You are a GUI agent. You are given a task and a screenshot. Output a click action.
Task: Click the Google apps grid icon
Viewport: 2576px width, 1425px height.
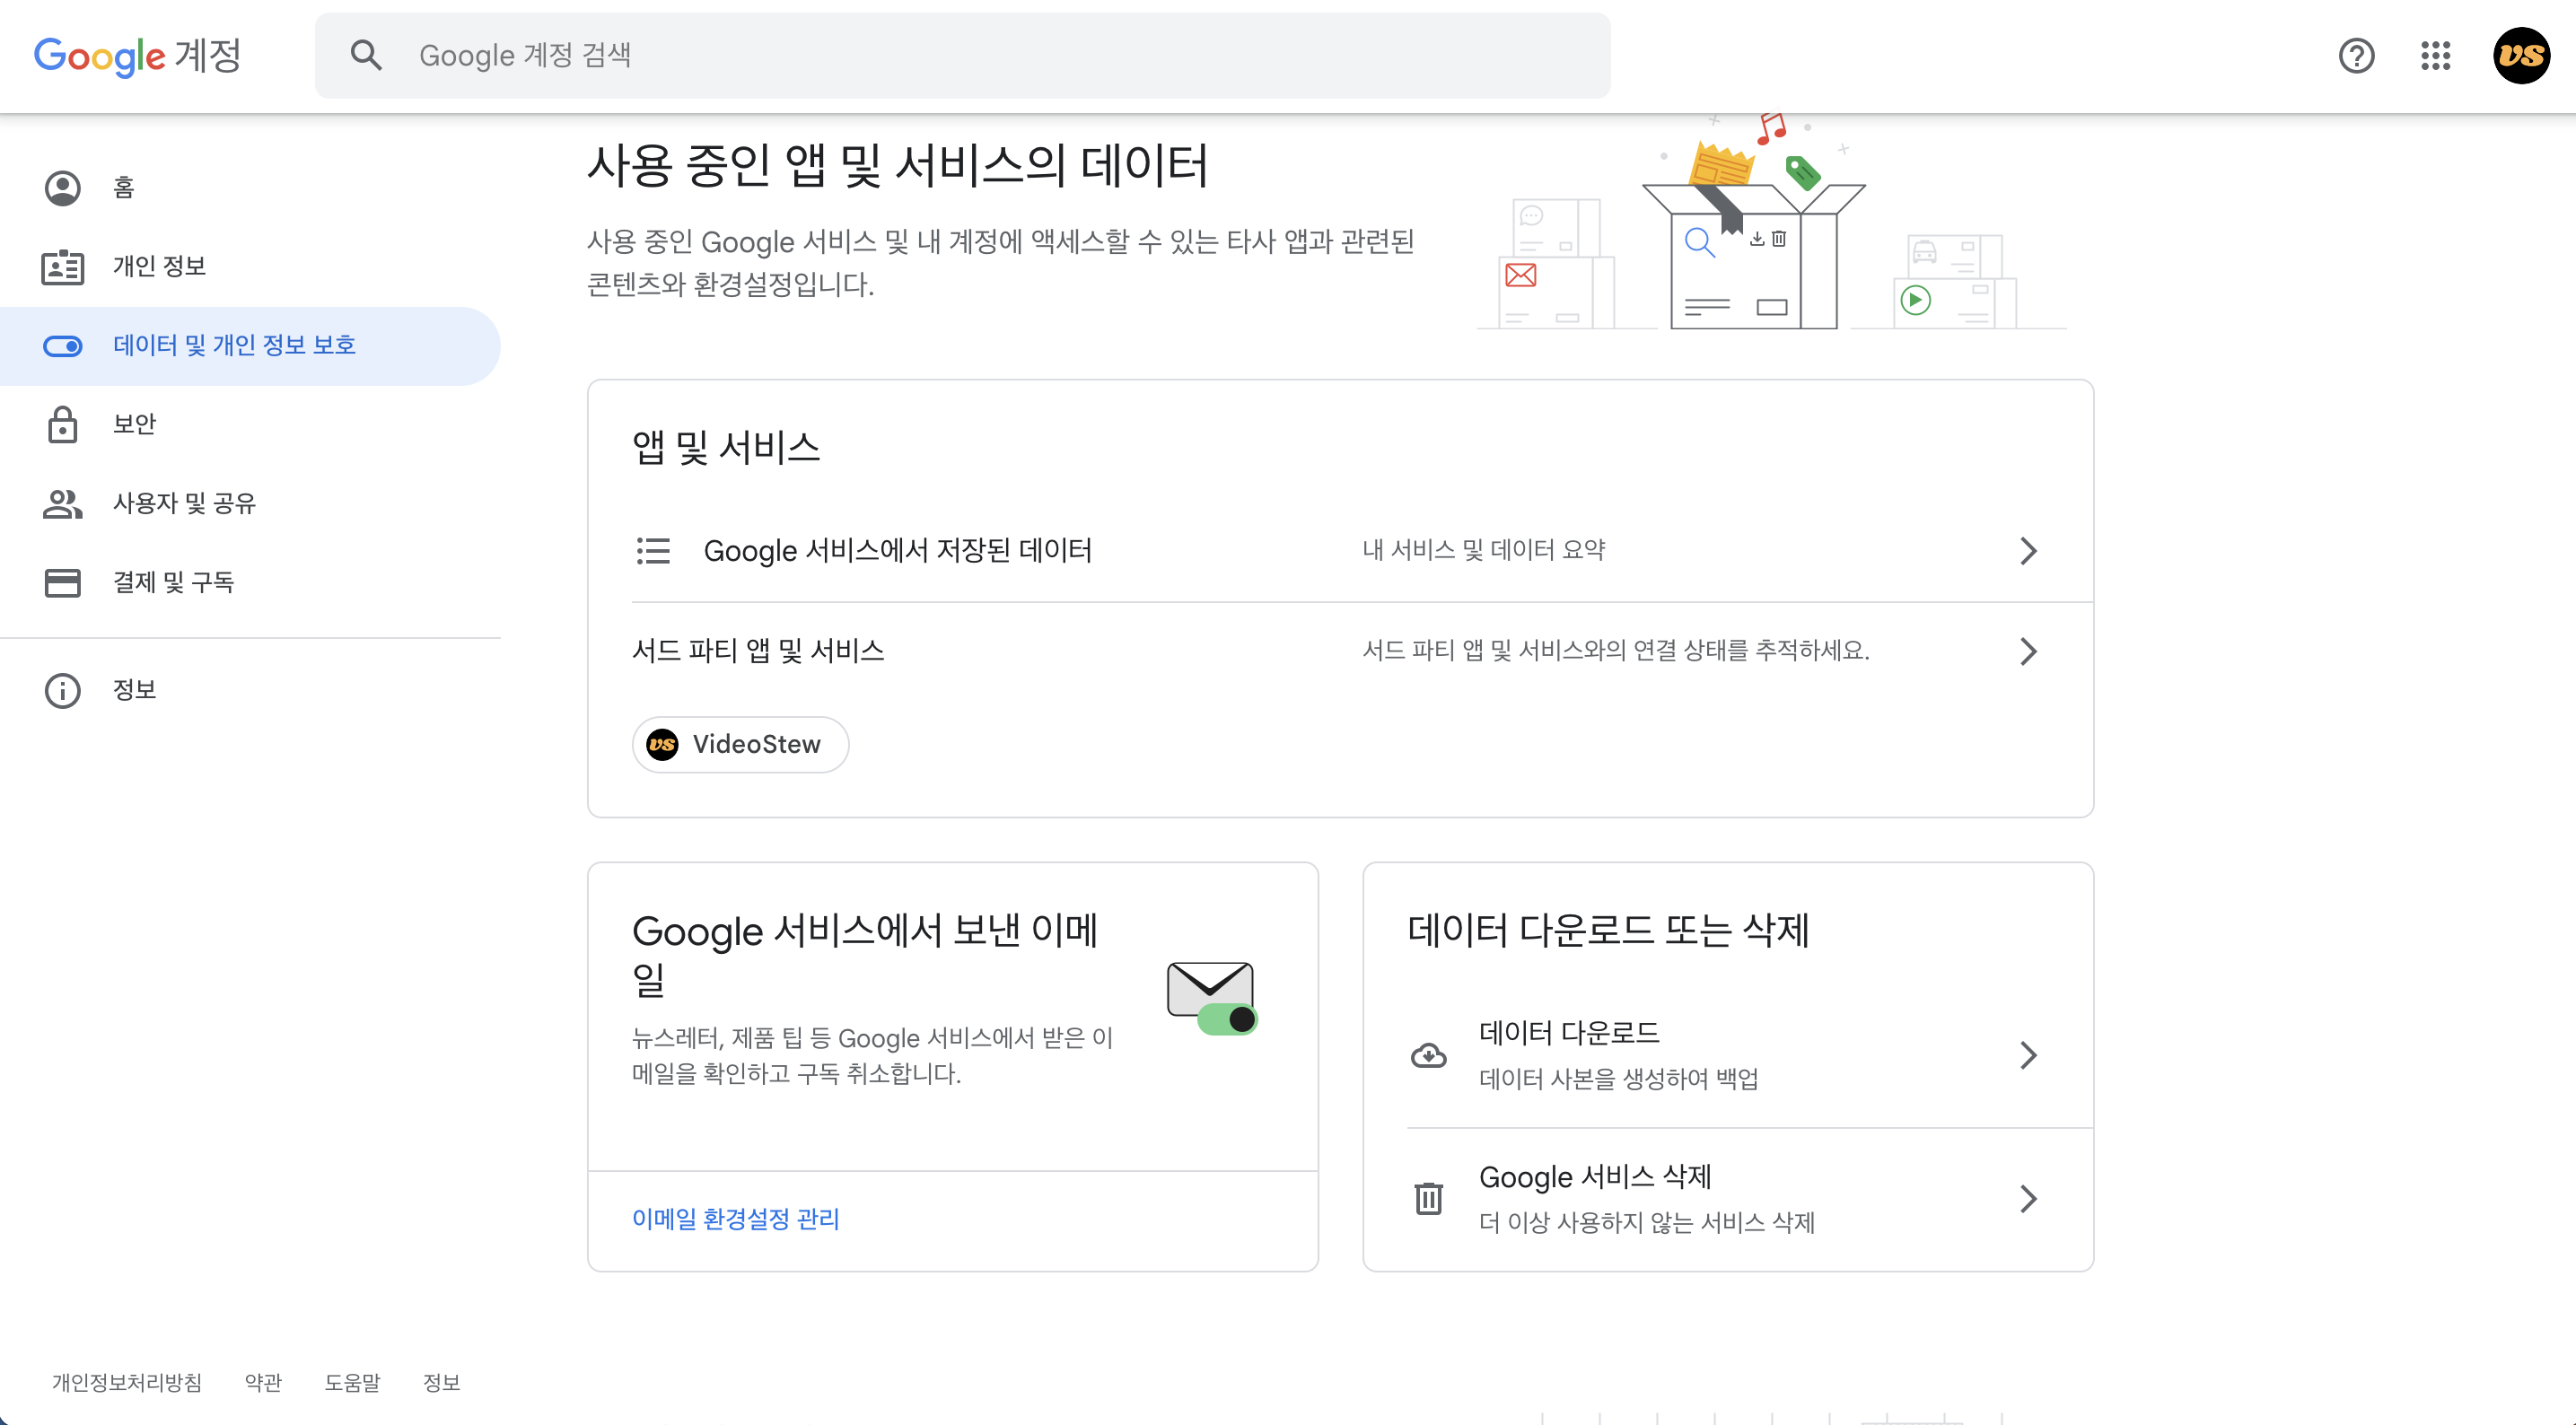tap(2435, 56)
